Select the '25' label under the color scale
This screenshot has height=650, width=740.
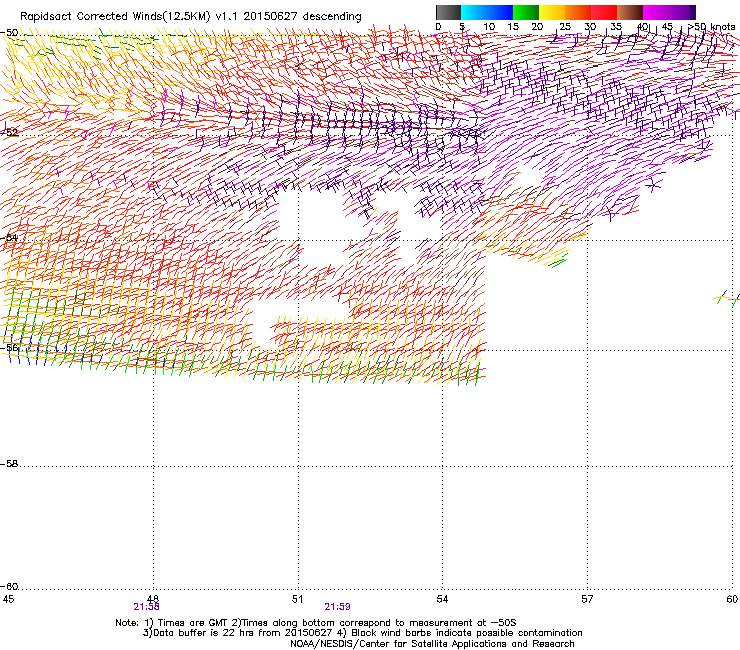[565, 27]
